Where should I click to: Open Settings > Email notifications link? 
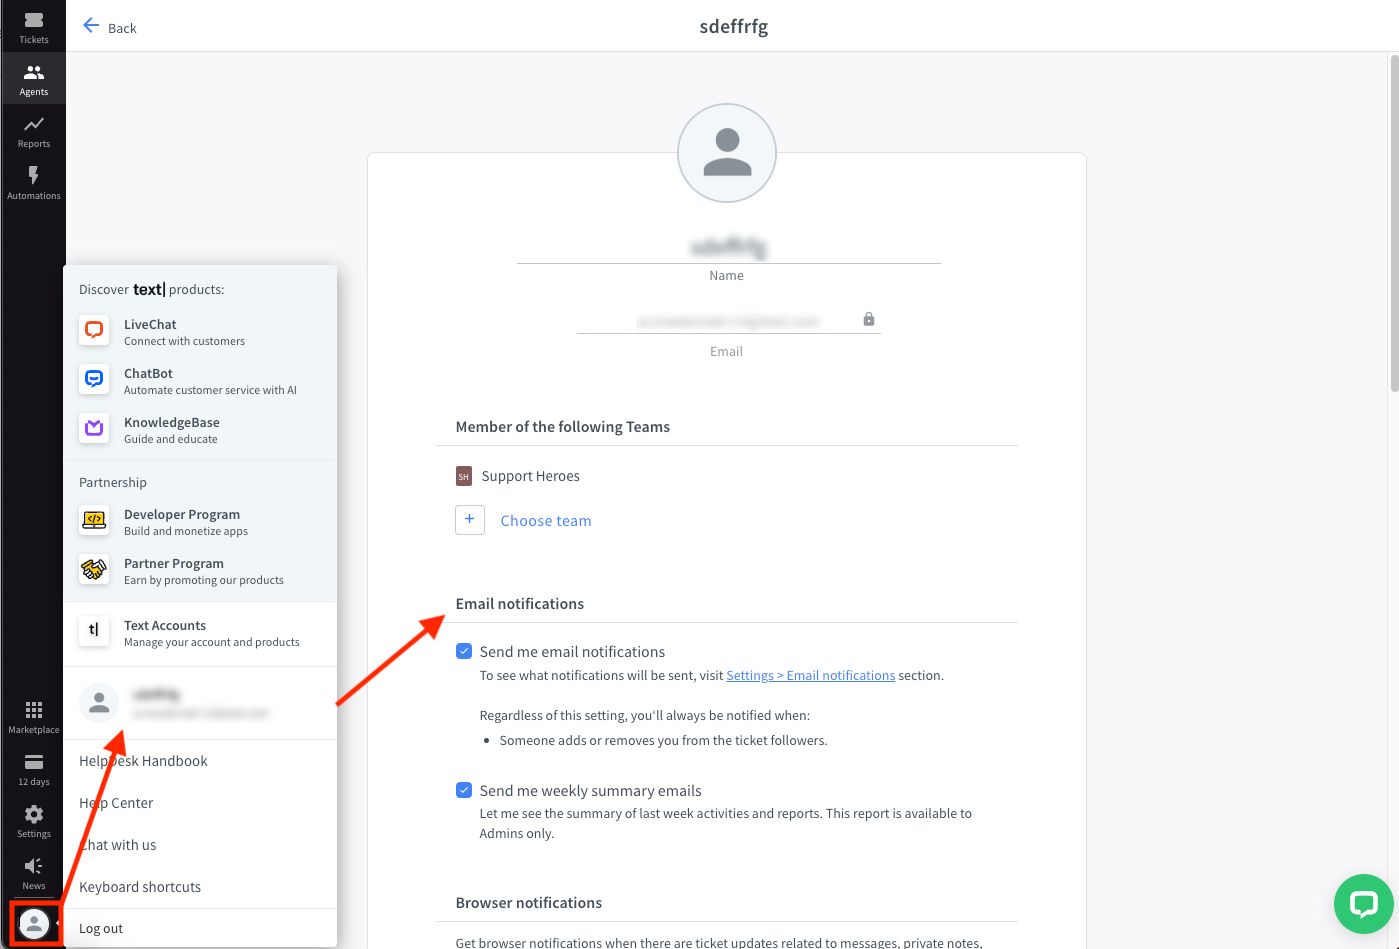[x=810, y=675]
